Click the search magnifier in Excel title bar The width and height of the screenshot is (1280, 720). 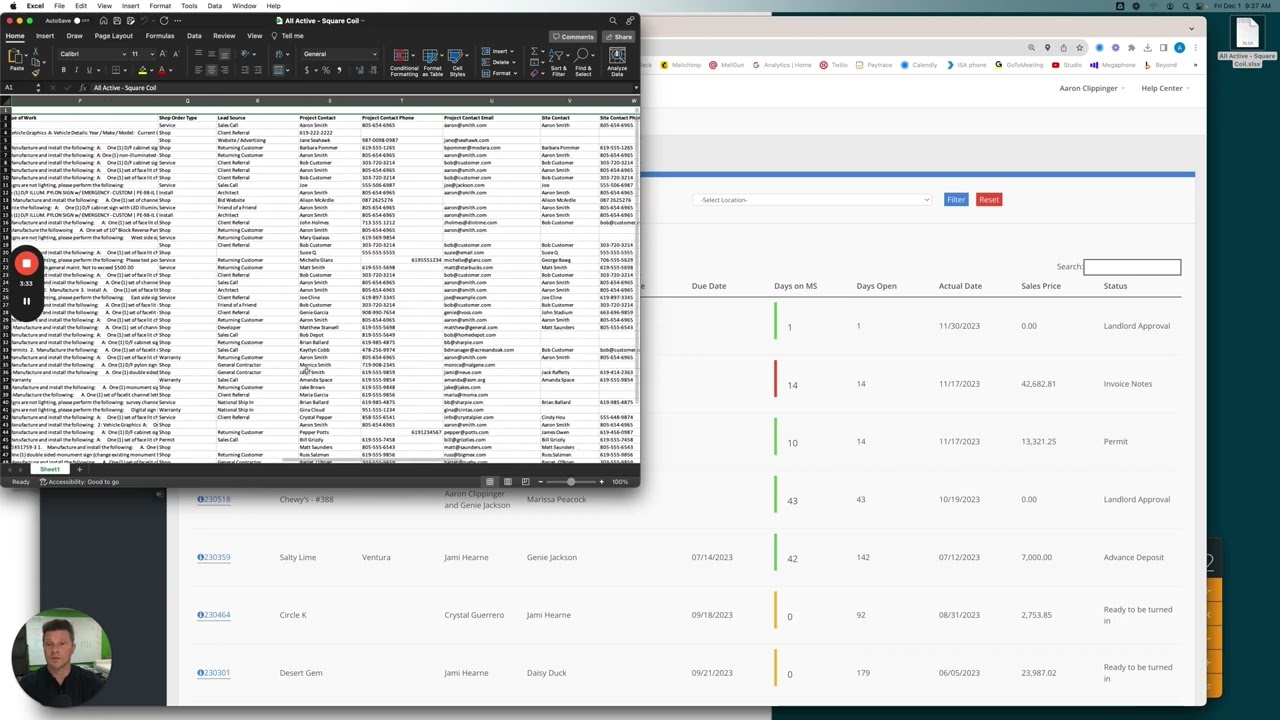(613, 21)
